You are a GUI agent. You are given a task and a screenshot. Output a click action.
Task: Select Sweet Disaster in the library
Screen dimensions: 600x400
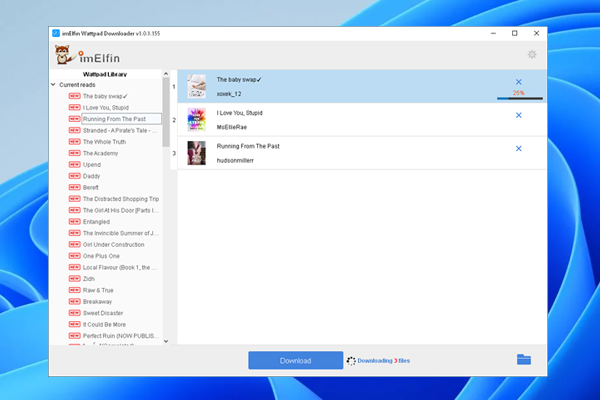103,313
